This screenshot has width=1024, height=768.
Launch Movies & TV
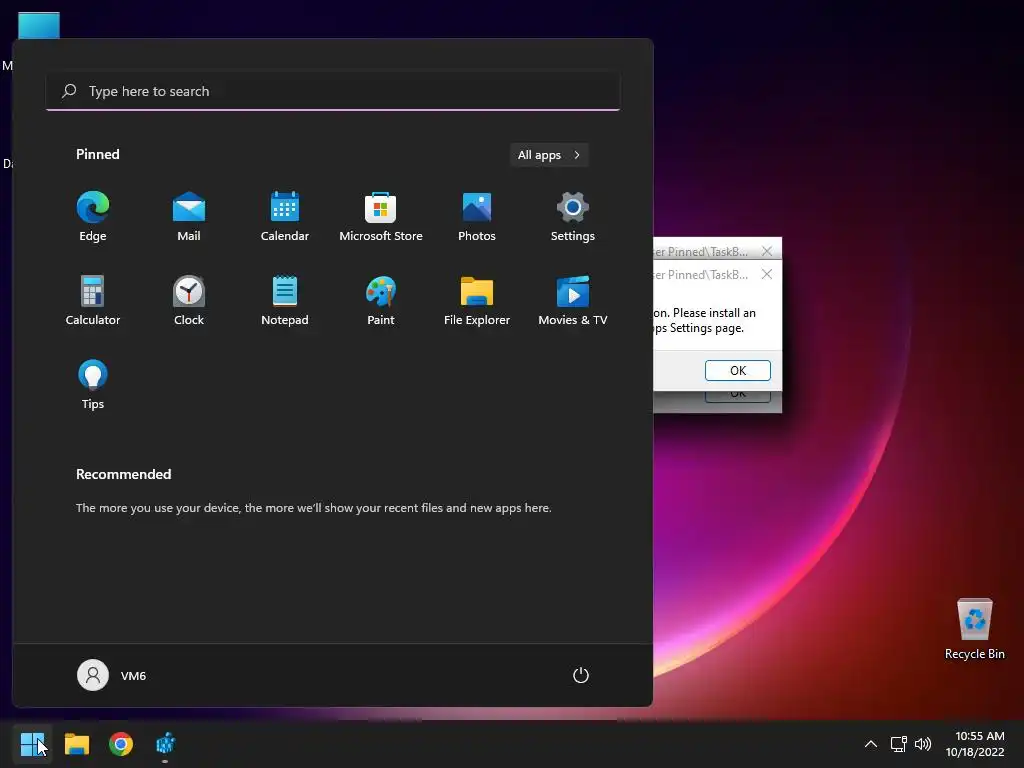(573, 300)
